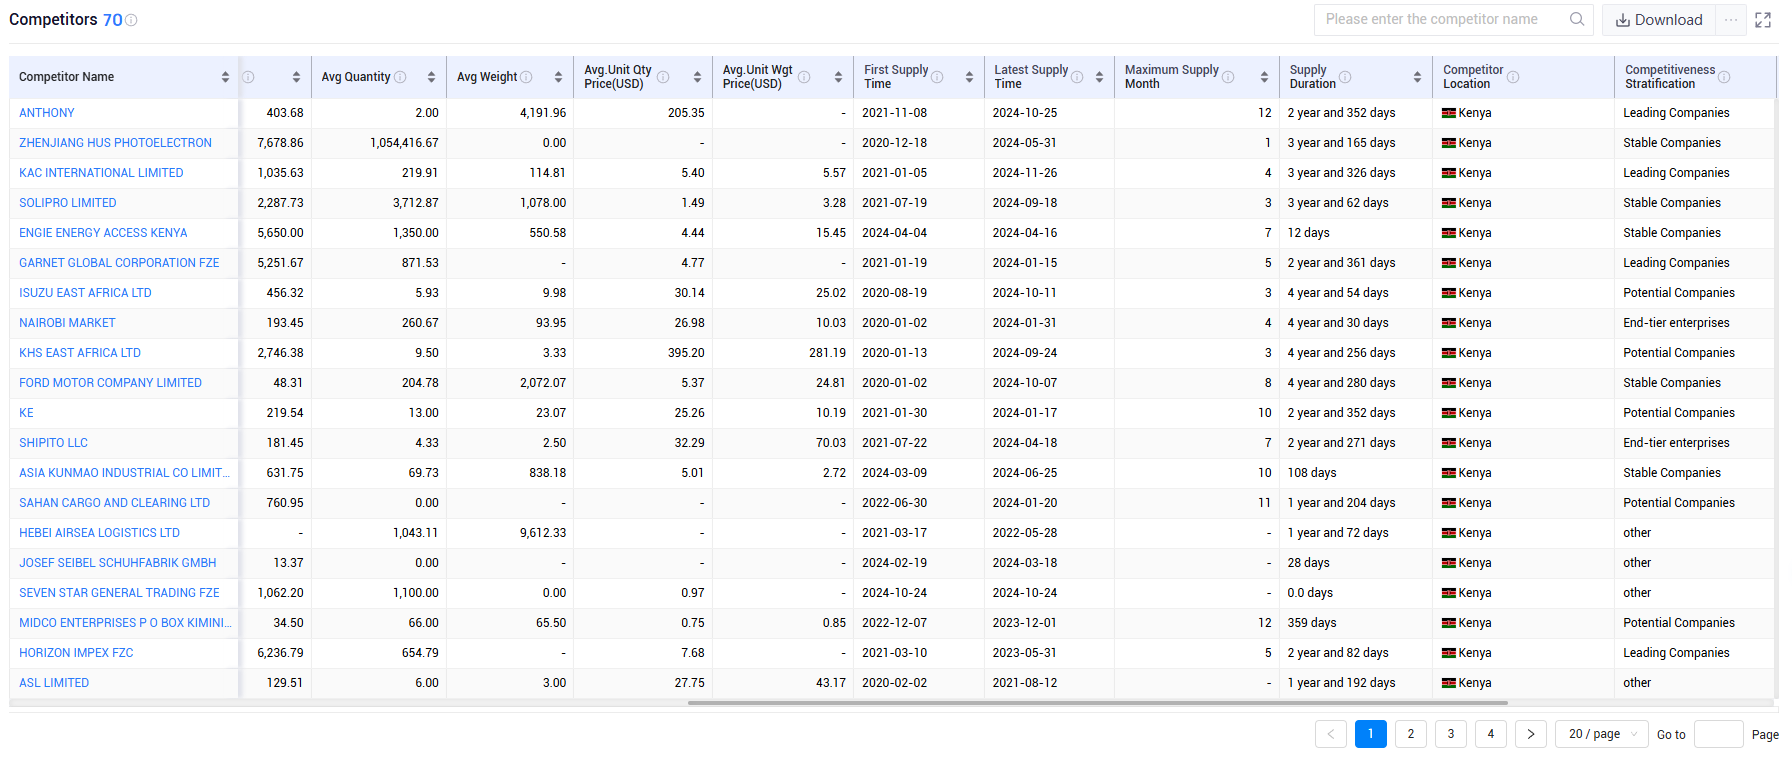Open SAHAN CARGO AND CLEARING LTD link
This screenshot has width=1792, height=757.
pyautogui.click(x=114, y=503)
